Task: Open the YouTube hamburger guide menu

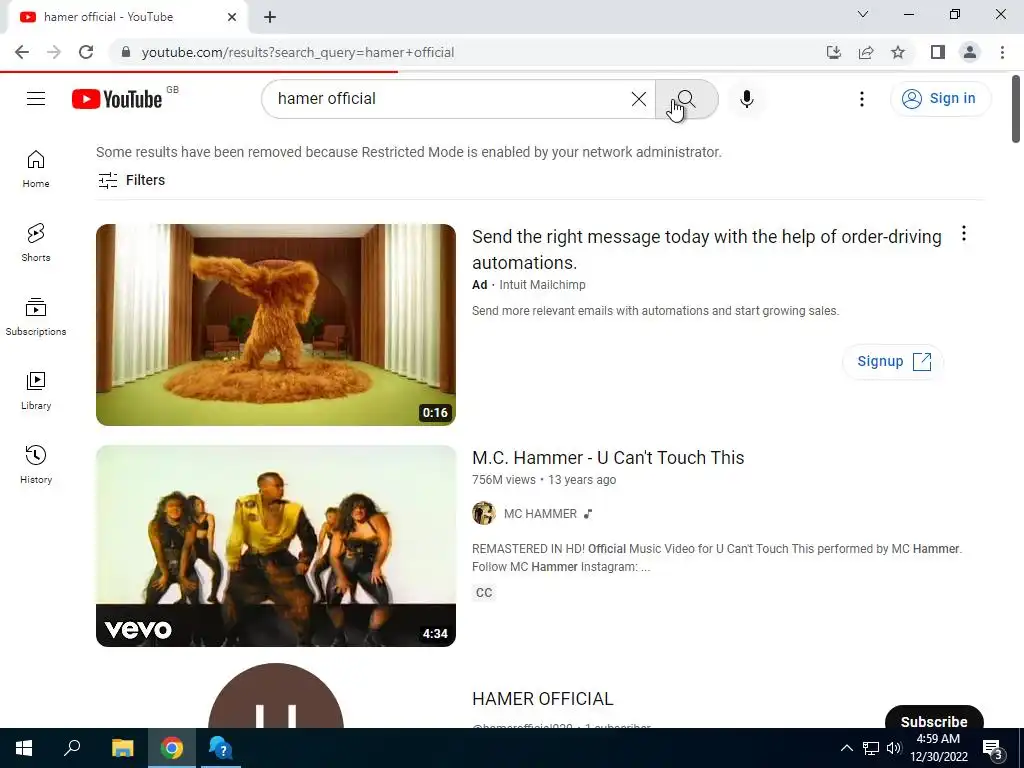Action: tap(36, 99)
